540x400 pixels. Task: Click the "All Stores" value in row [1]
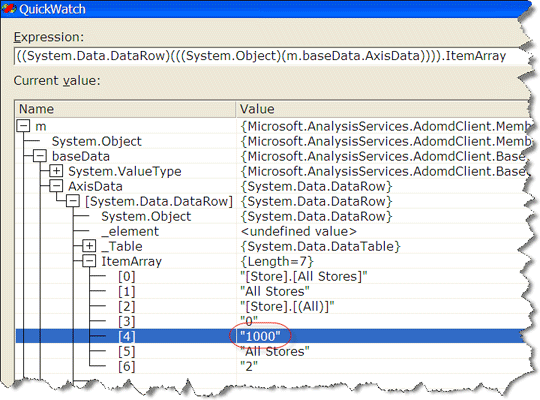(274, 291)
